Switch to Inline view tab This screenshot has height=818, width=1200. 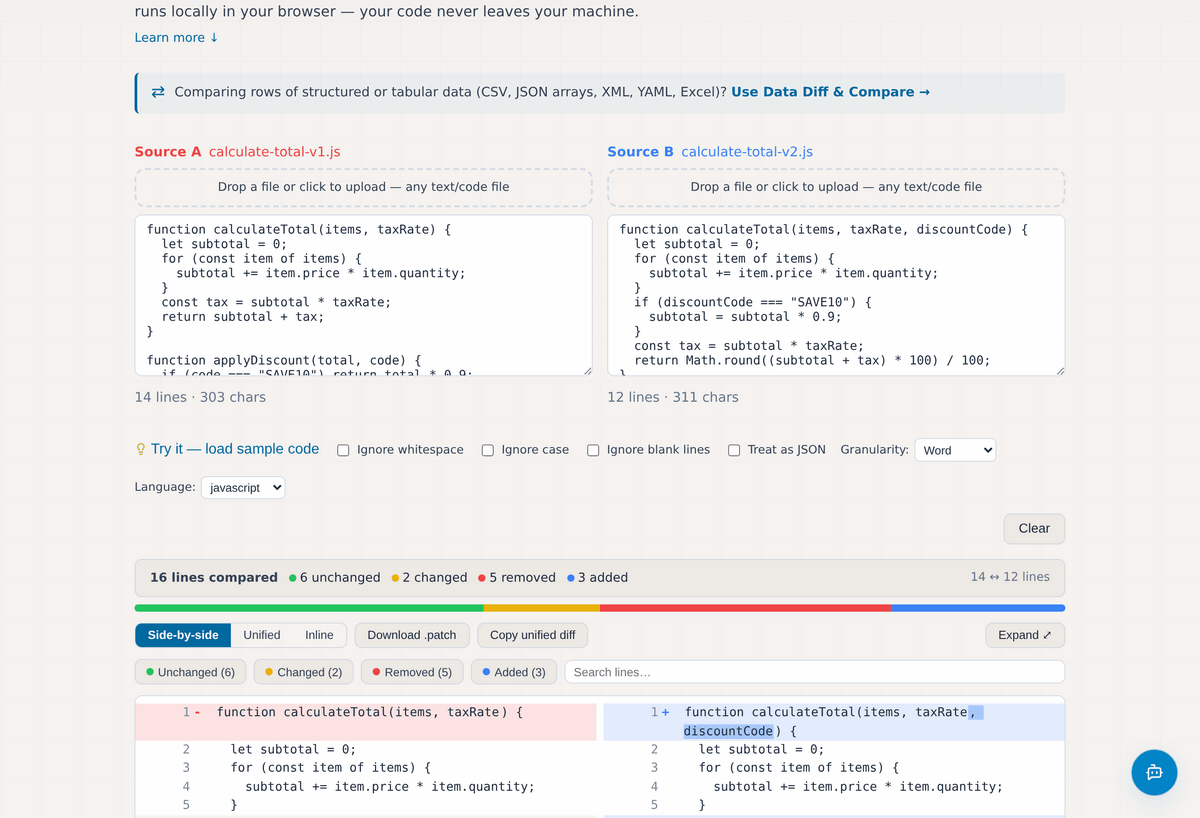point(319,635)
